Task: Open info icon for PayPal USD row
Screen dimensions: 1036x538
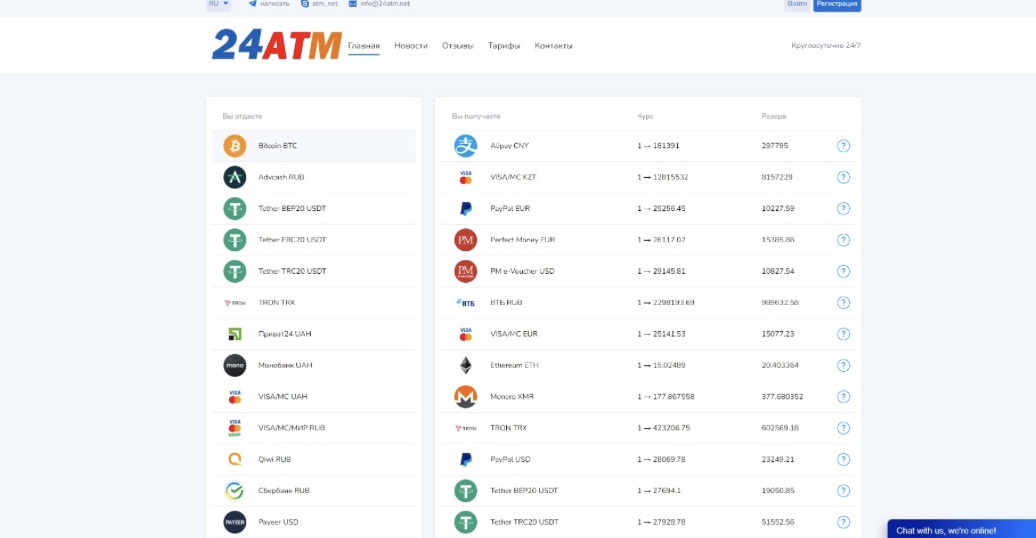Action: pyautogui.click(x=843, y=459)
